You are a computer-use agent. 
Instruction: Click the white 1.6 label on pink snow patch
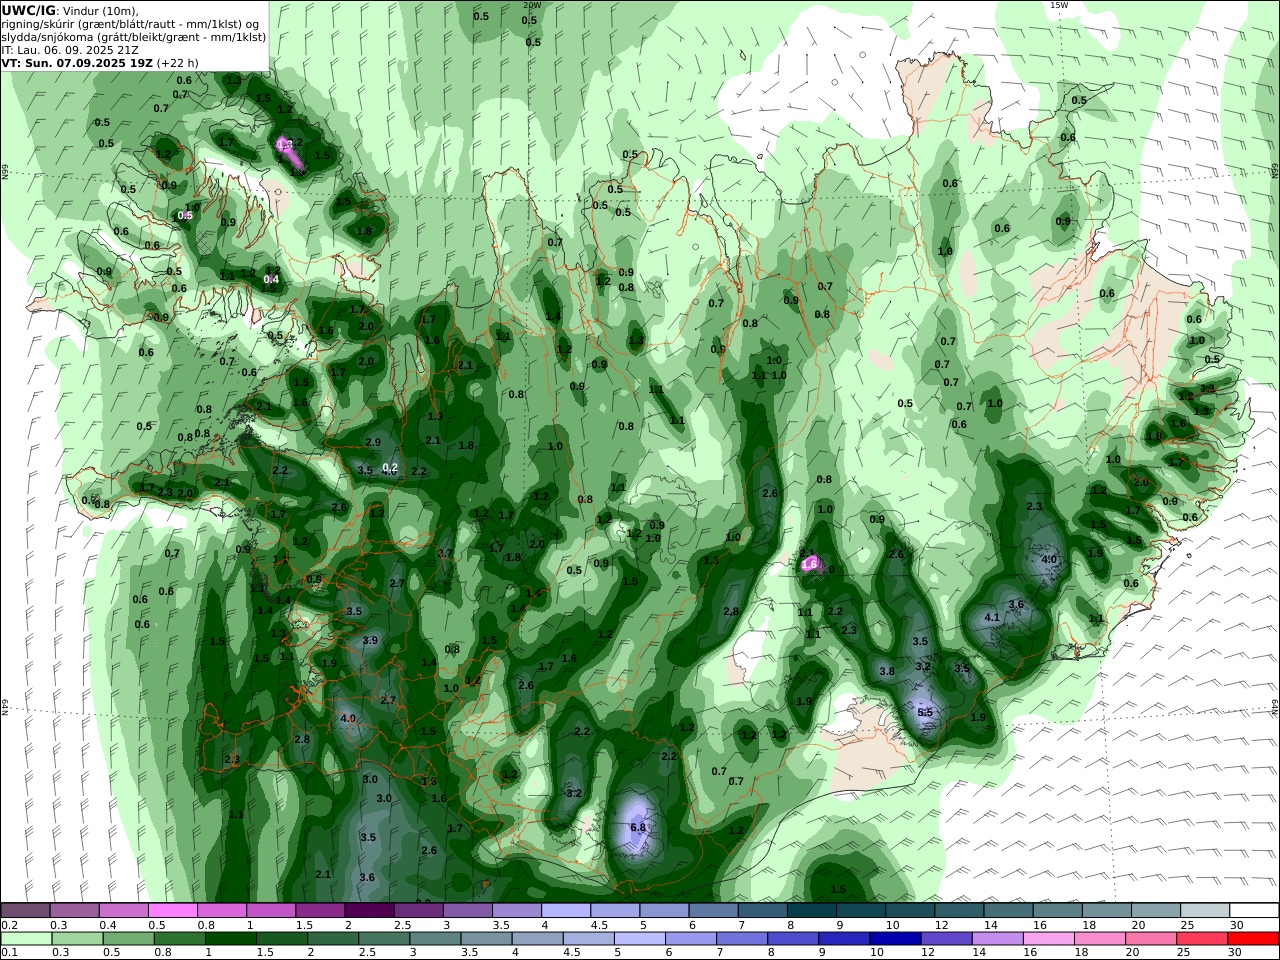(x=809, y=565)
